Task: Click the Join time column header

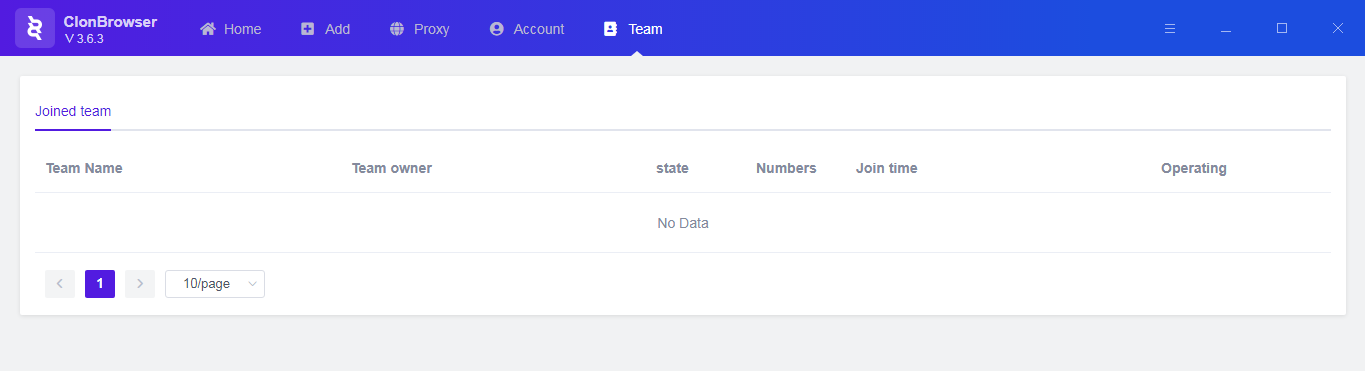Action: (x=887, y=168)
